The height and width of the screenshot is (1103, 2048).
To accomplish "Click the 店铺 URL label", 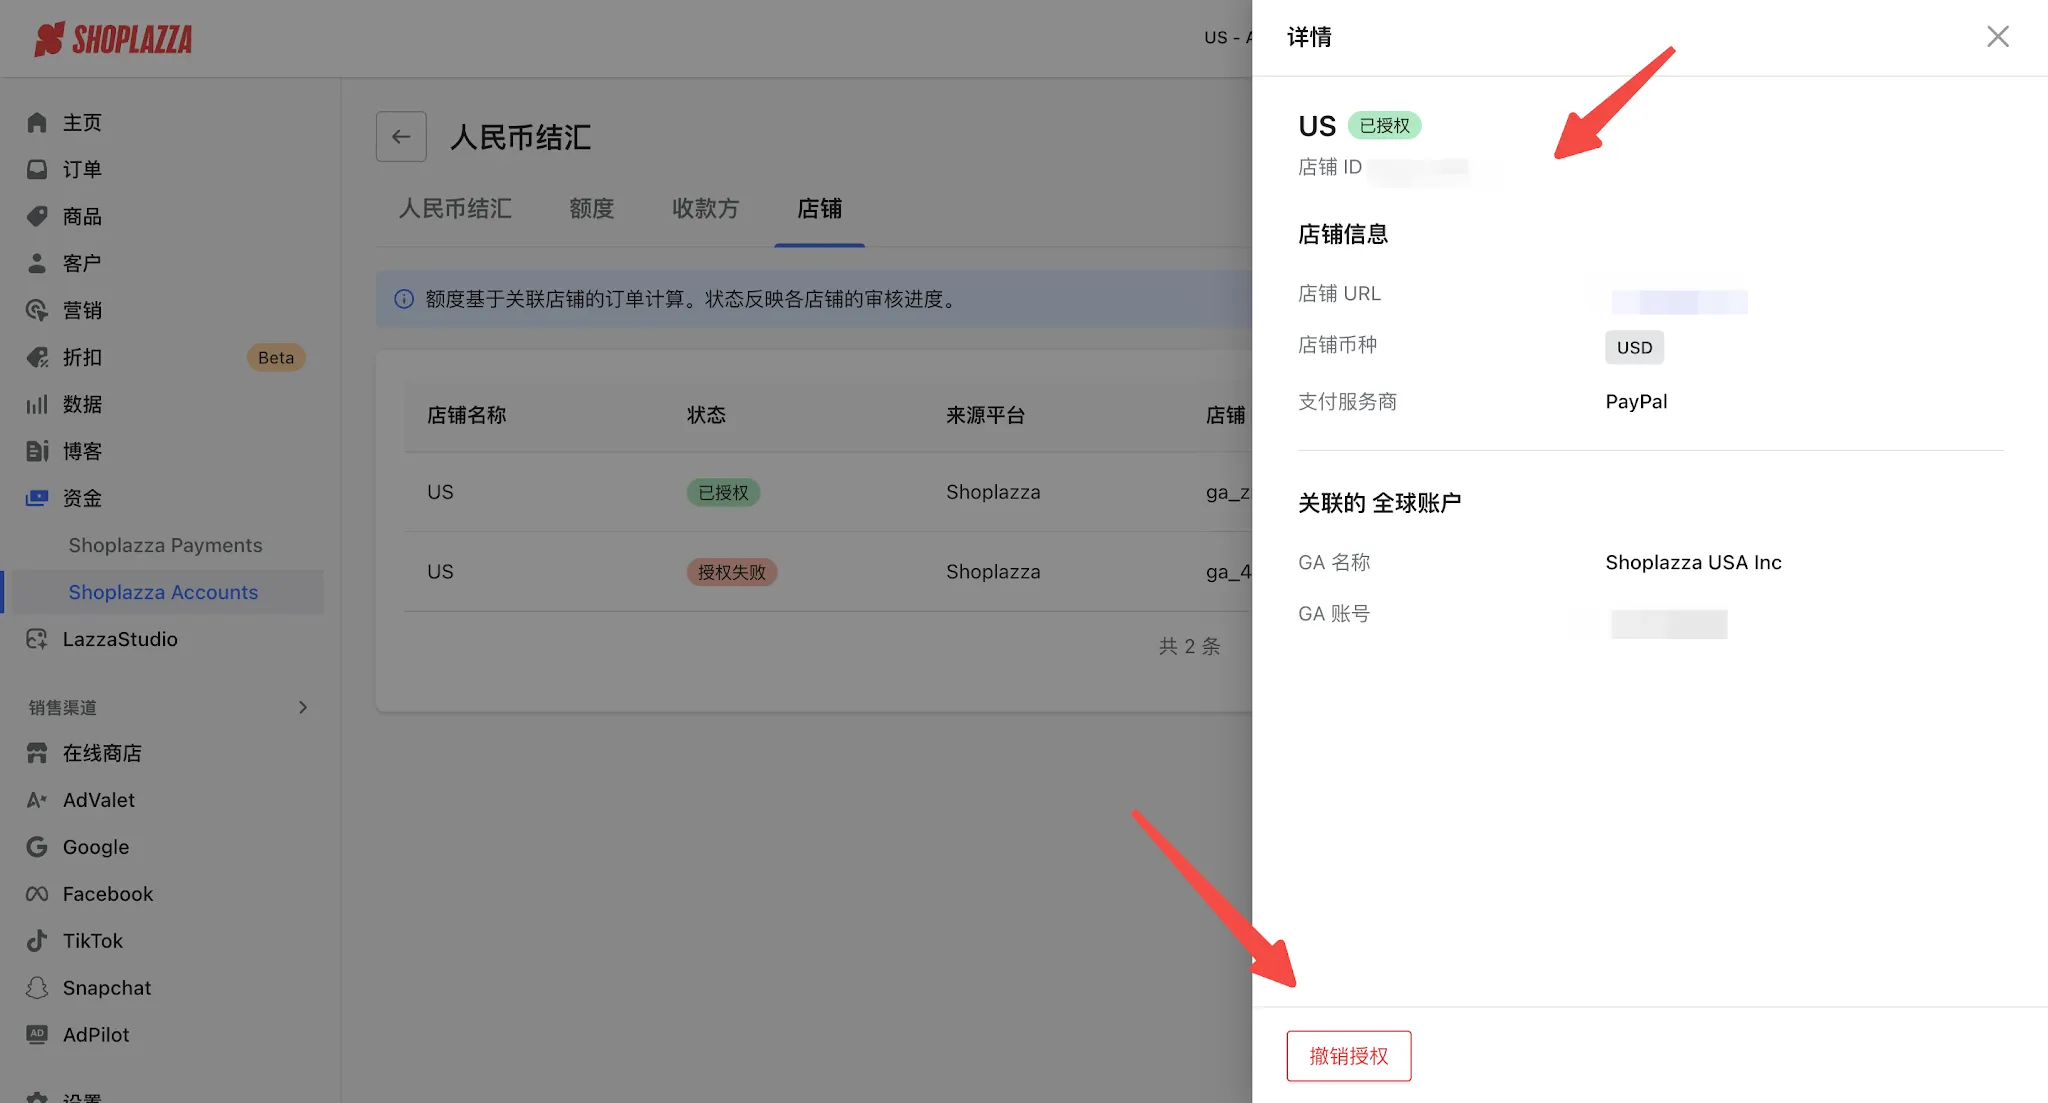I will [x=1339, y=293].
